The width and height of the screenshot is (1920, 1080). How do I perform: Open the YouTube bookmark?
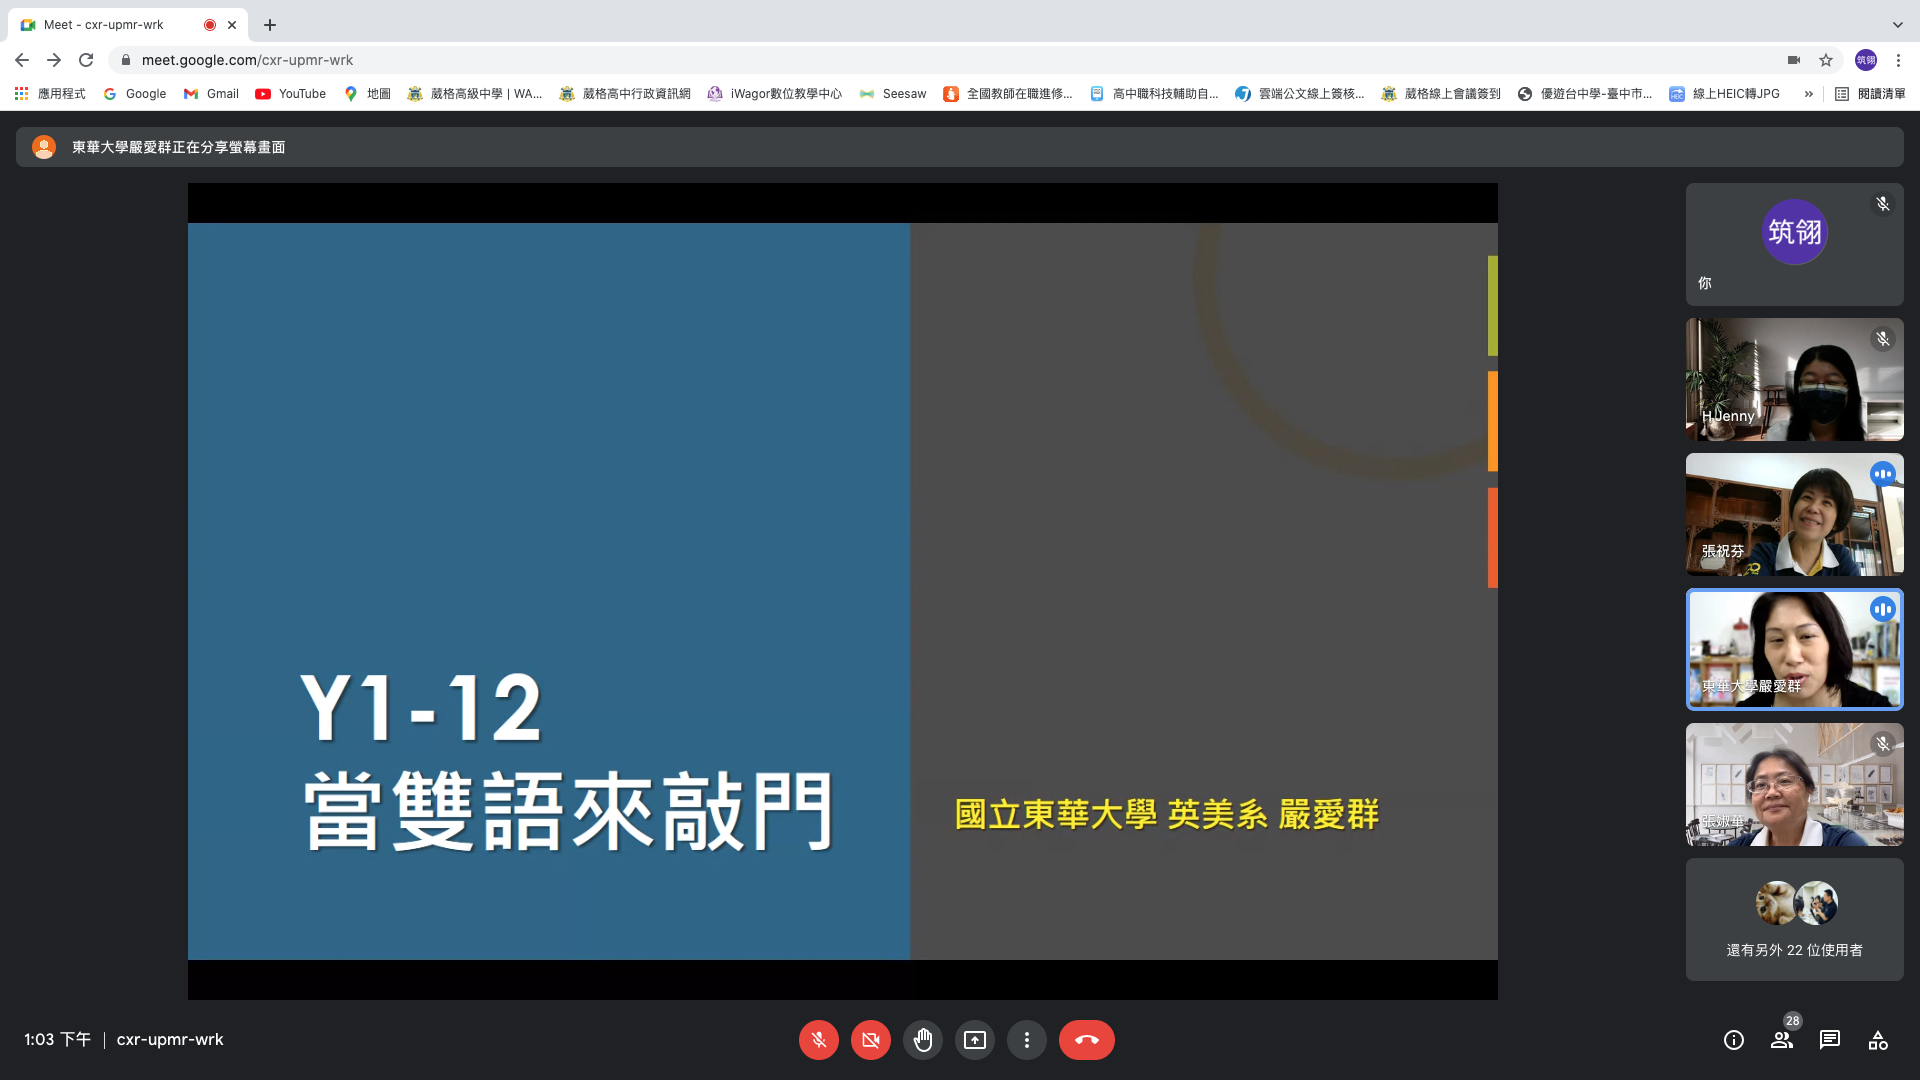point(291,94)
